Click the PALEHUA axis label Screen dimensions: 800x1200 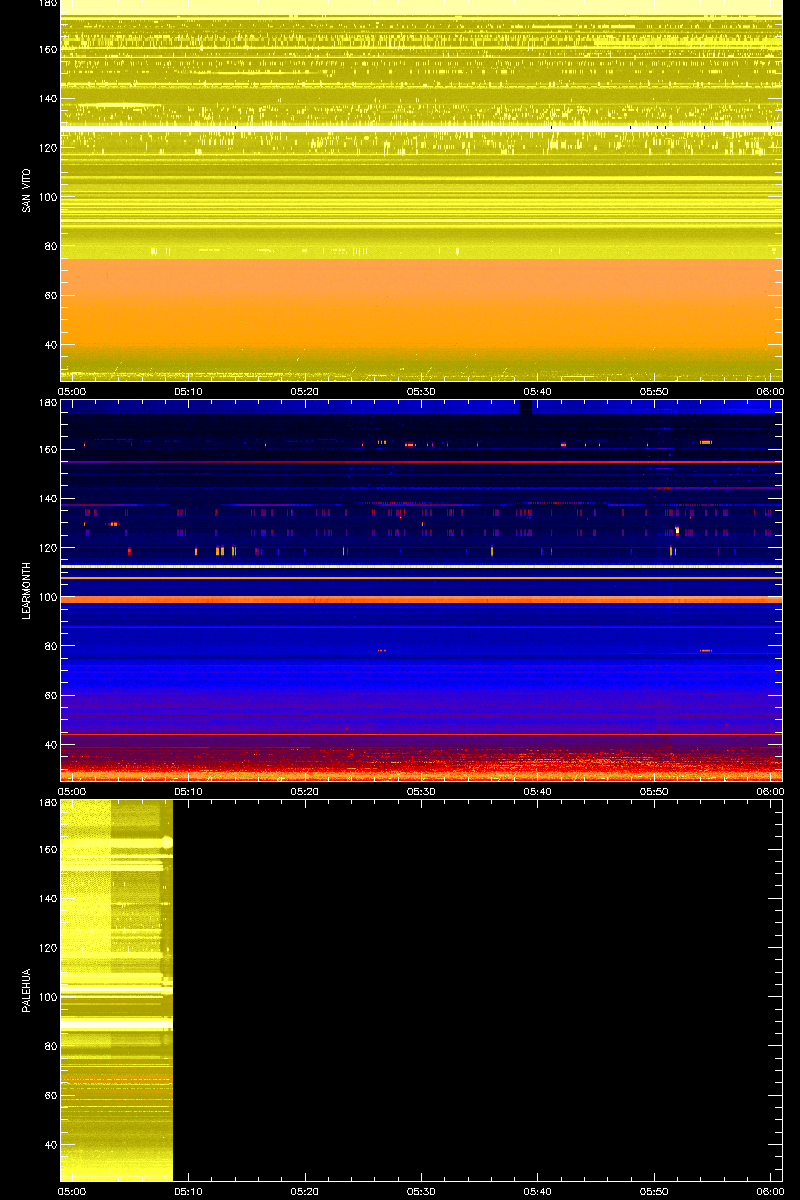(x=27, y=991)
